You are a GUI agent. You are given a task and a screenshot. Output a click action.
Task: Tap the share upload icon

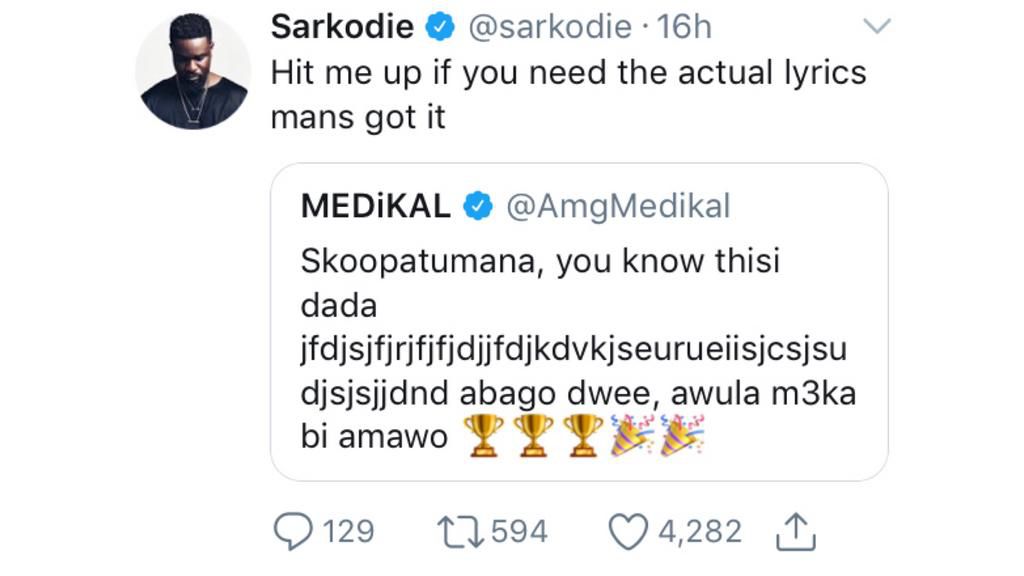pos(796,533)
